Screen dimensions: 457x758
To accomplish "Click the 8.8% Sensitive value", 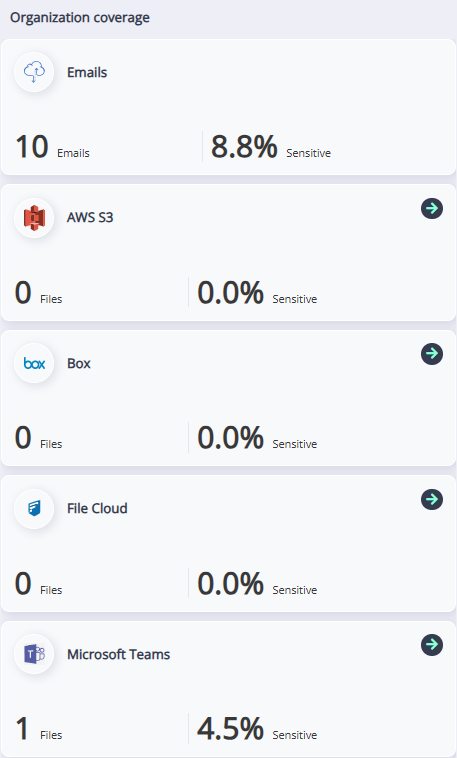I will pos(271,147).
